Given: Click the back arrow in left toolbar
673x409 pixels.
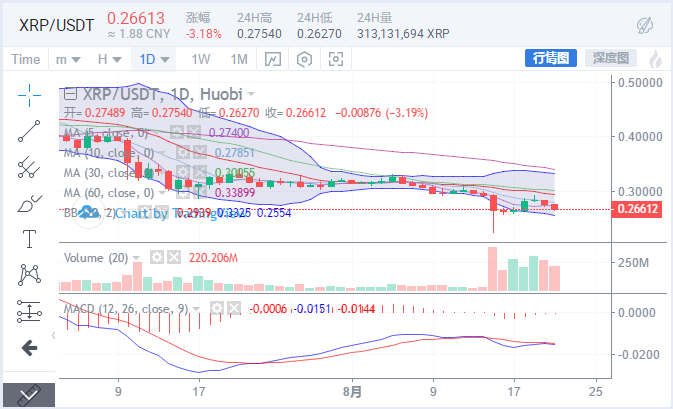Looking at the screenshot, I should [x=29, y=348].
